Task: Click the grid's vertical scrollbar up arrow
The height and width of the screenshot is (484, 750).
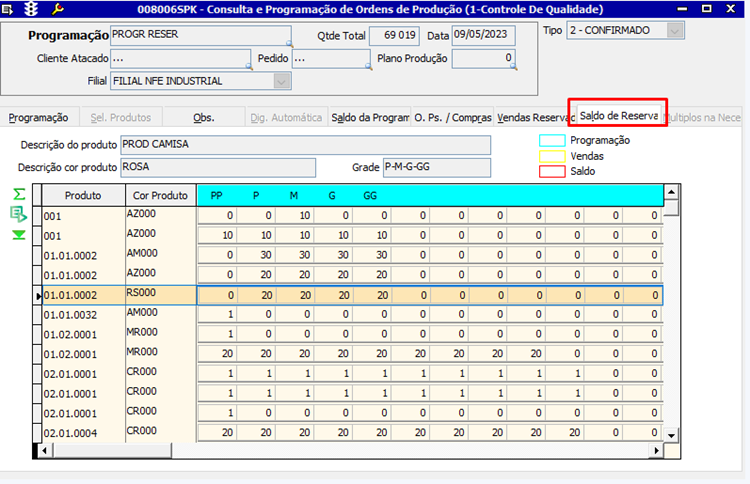Action: [x=672, y=191]
